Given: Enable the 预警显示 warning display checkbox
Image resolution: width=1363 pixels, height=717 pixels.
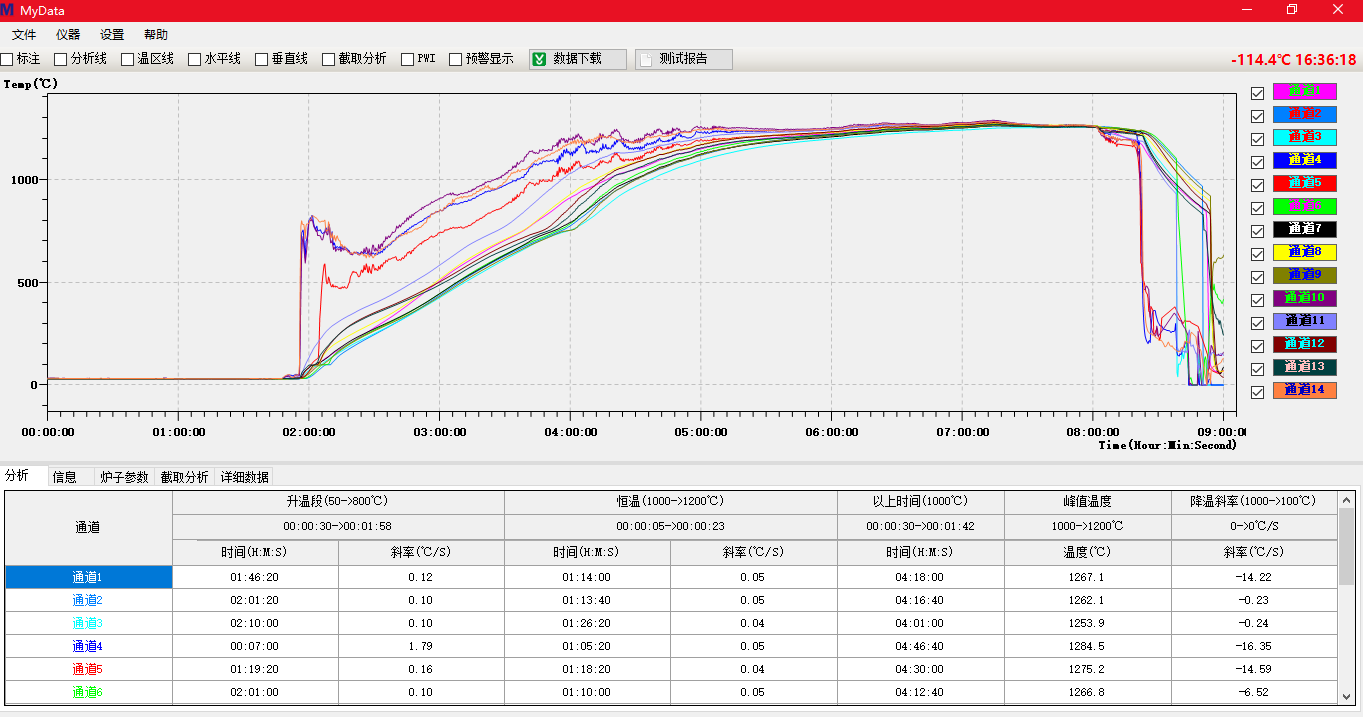Looking at the screenshot, I should tap(456, 59).
